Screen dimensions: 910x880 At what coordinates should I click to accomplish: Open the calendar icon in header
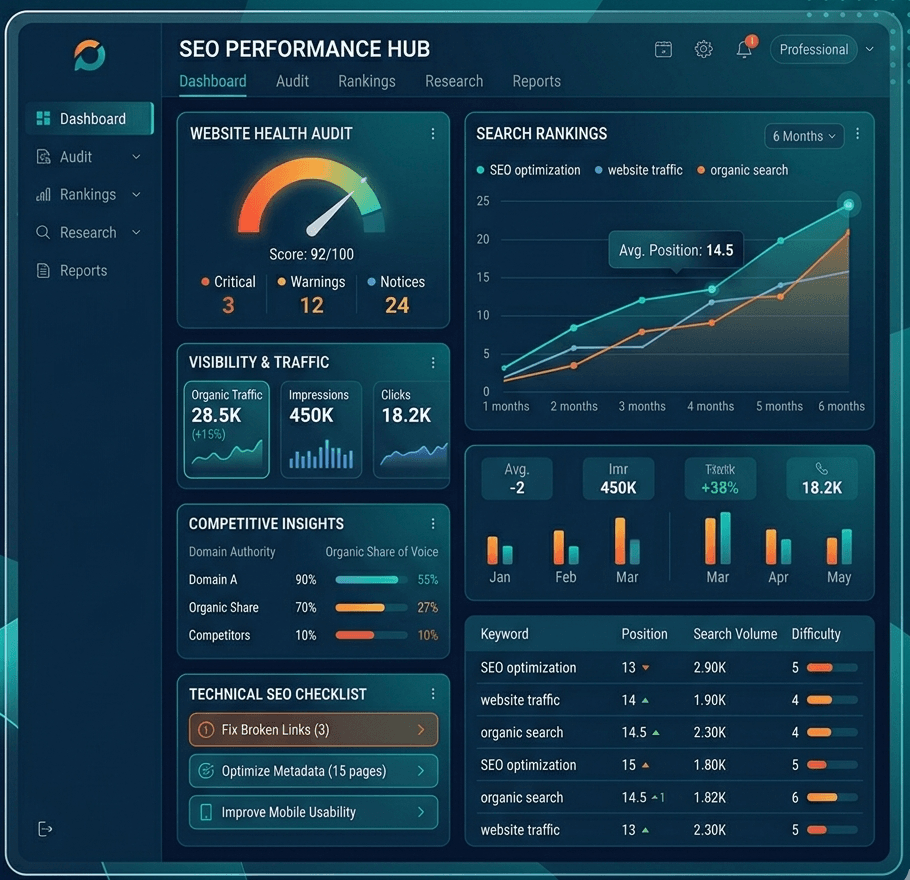coord(663,49)
